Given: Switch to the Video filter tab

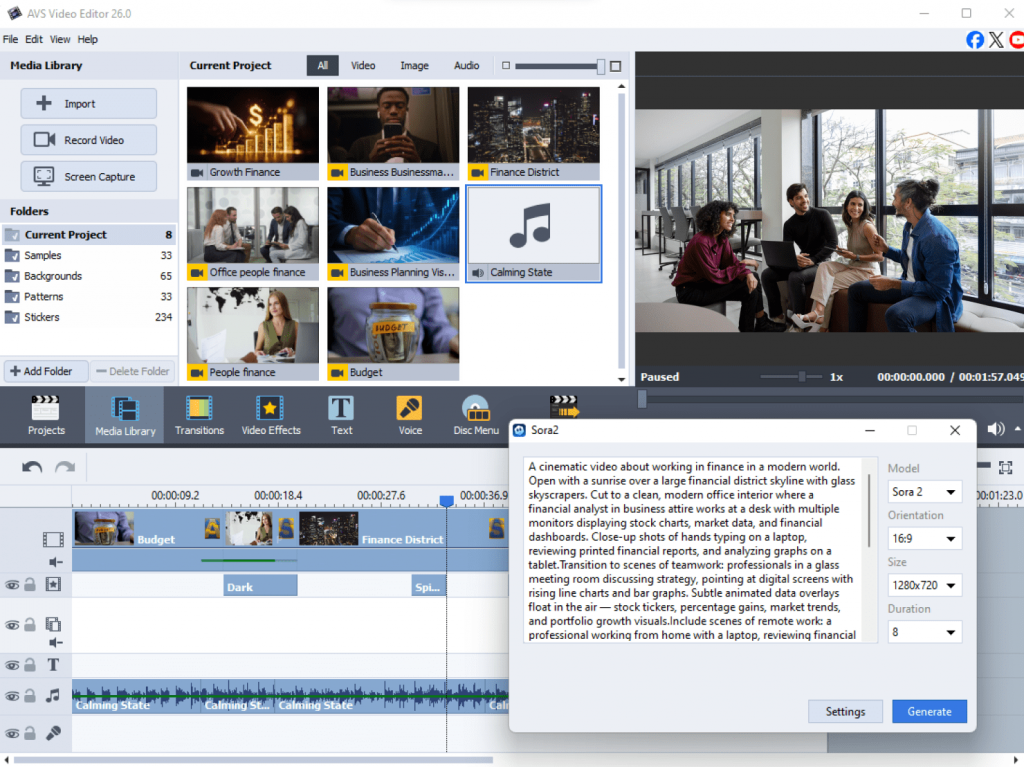Looking at the screenshot, I should (x=363, y=66).
